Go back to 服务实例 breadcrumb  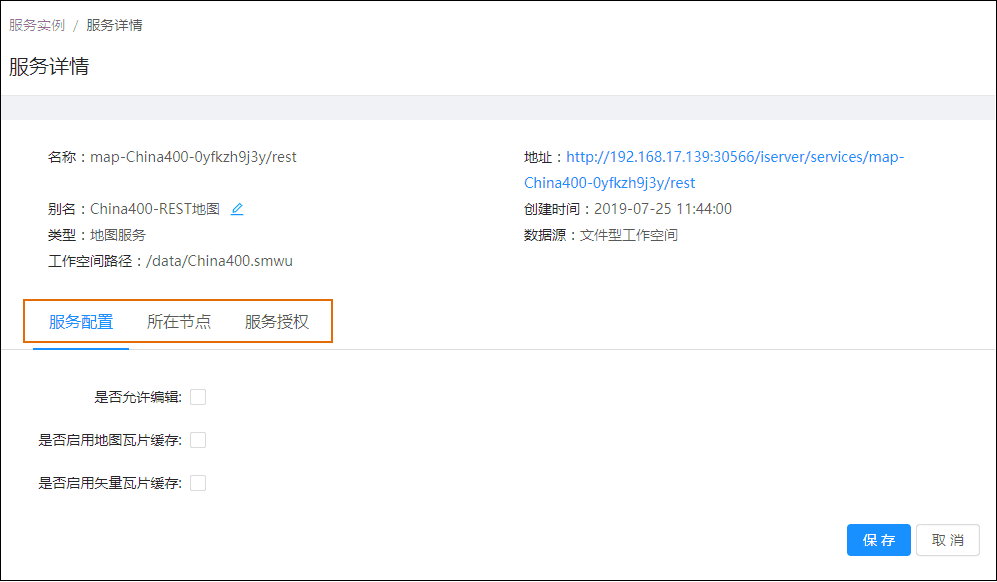(x=37, y=25)
